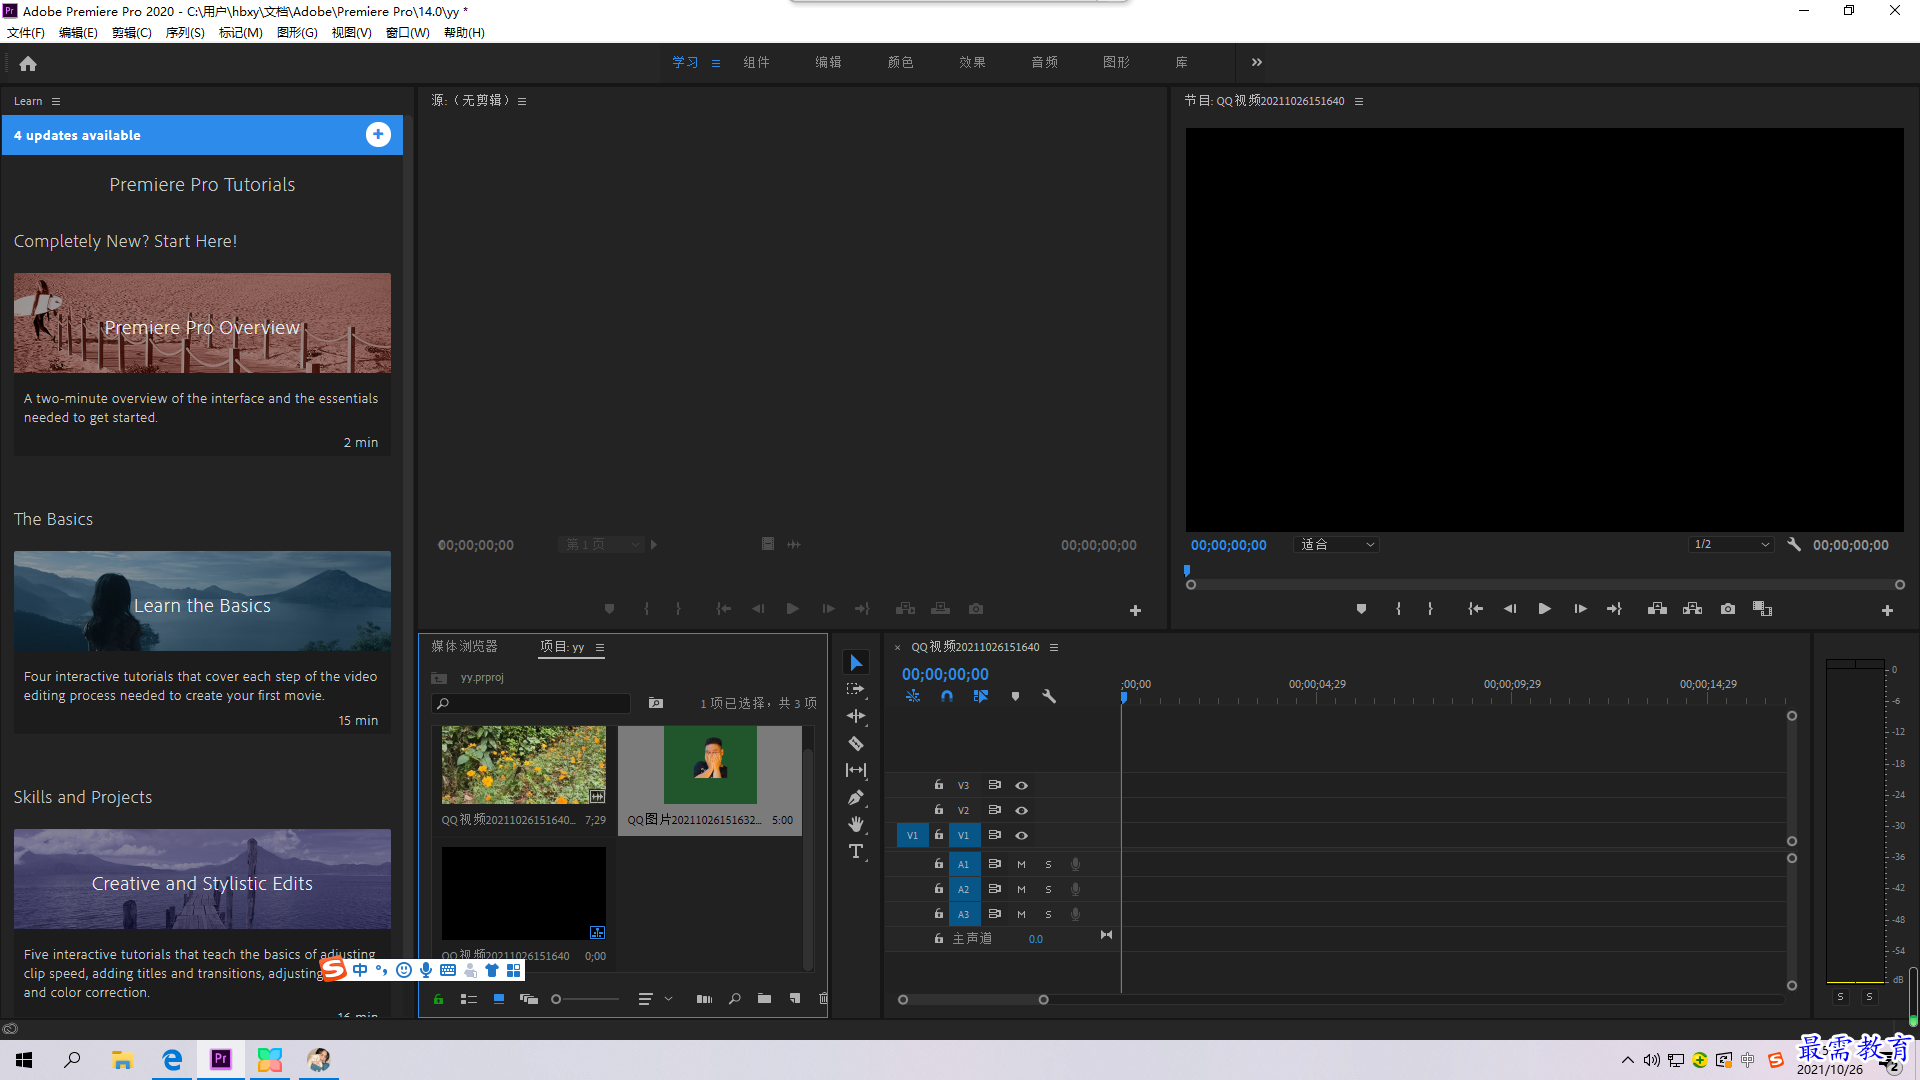Viewport: 1920px width, 1080px height.
Task: Open 序列(S) menu
Action: (x=185, y=33)
